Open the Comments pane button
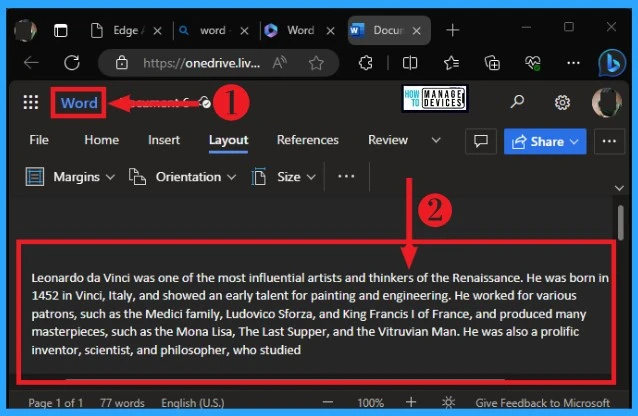 481,141
